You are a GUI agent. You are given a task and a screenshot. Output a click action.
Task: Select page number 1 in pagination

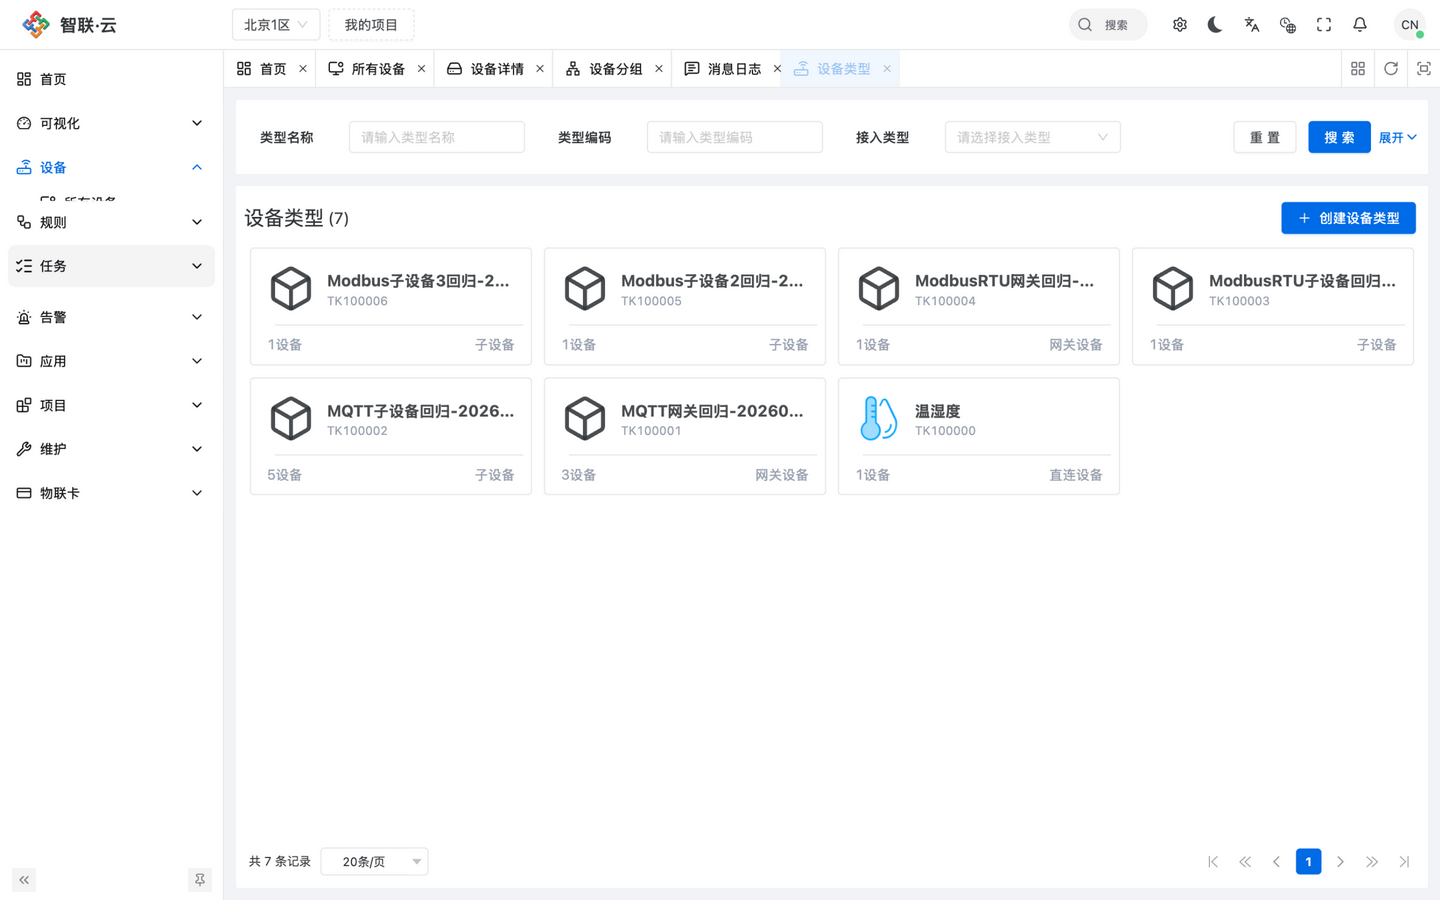(1309, 862)
